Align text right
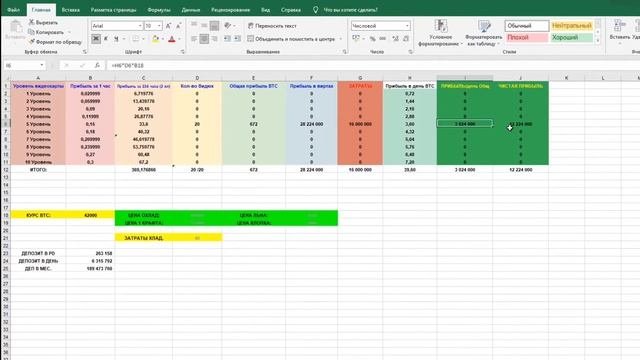 [x=214, y=39]
